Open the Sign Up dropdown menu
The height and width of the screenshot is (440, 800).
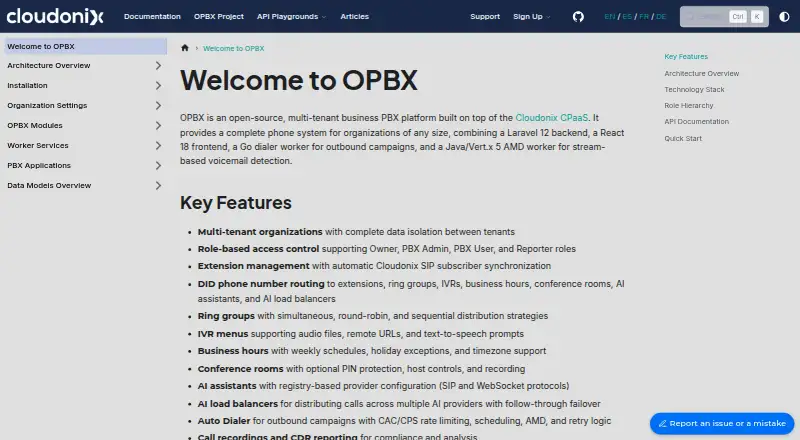click(532, 16)
